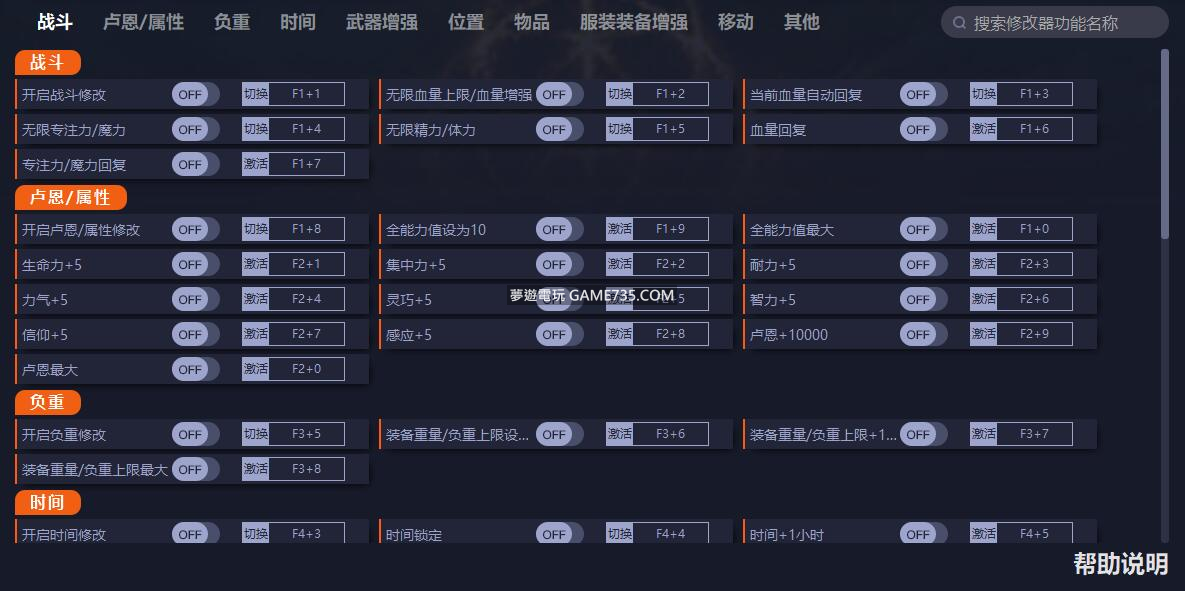Click 激活 button next to 血量回复
This screenshot has height=591, width=1185.
pos(983,129)
